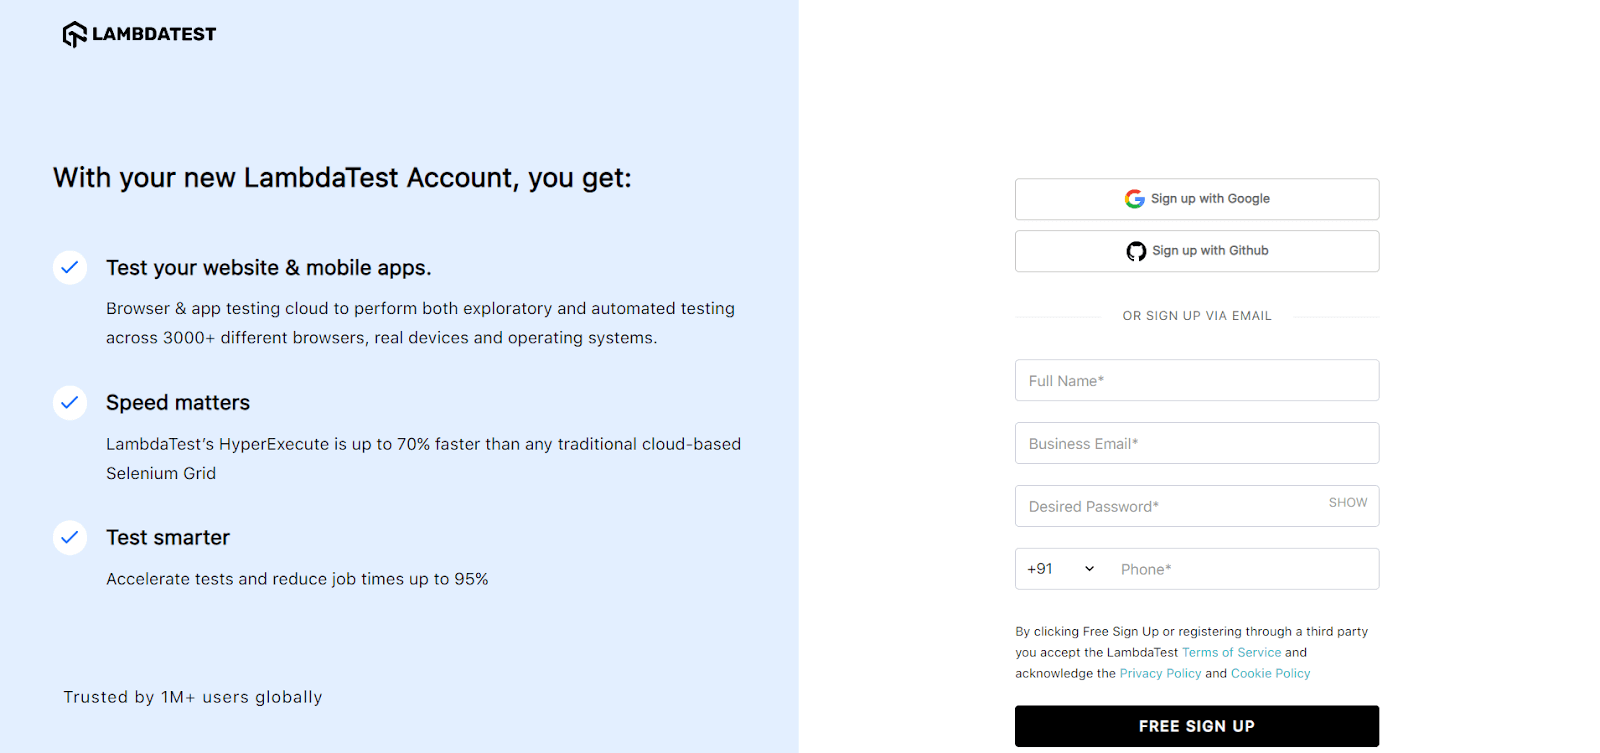This screenshot has width=1600, height=753.
Task: Click inside the Business Email field
Action: pos(1196,443)
